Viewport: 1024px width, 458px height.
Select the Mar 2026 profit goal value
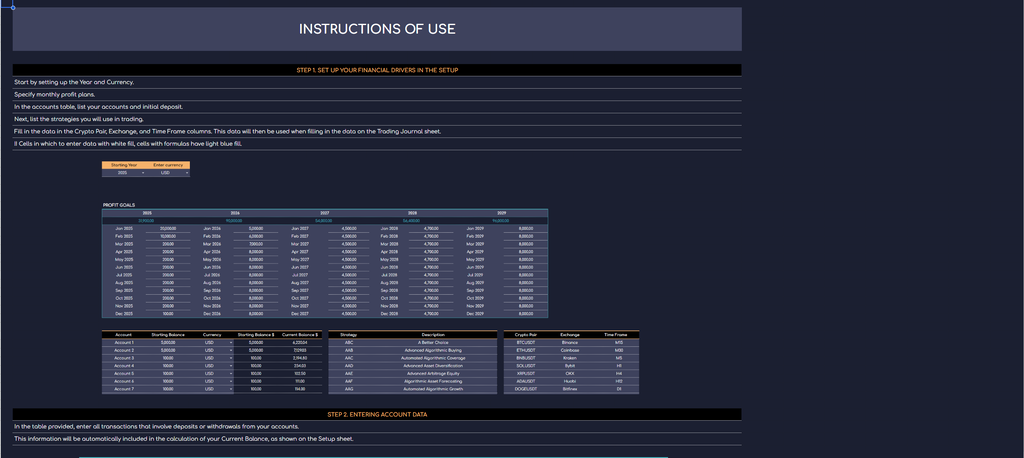click(256, 244)
